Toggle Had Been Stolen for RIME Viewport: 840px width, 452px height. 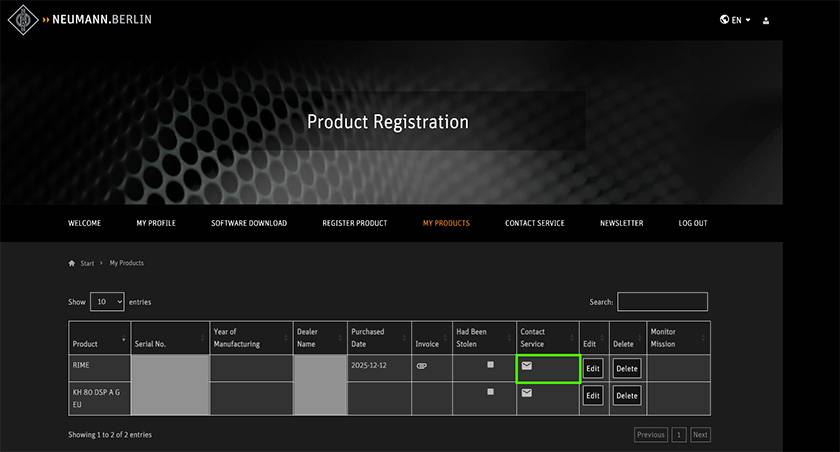pyautogui.click(x=490, y=365)
